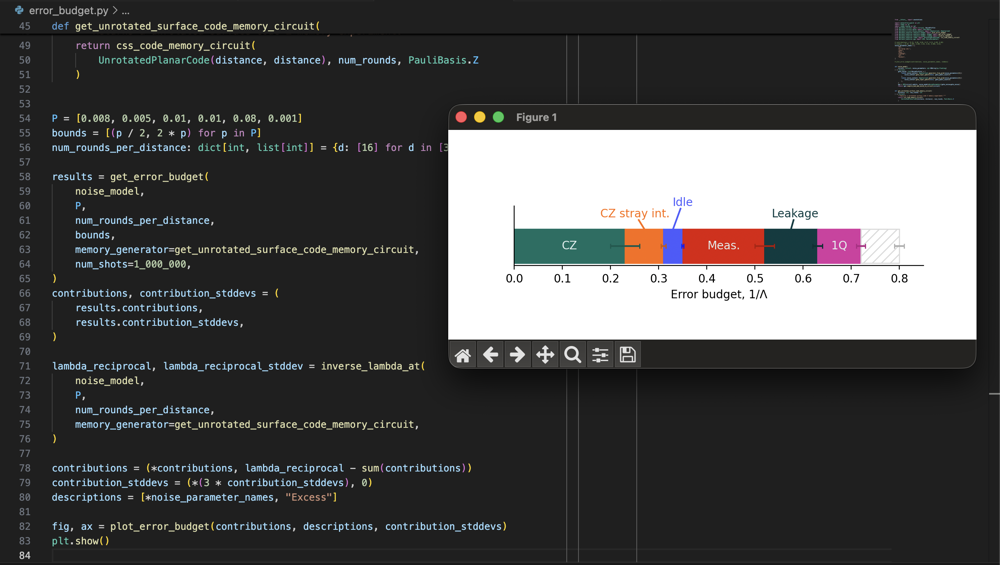Reset the figure view with the Home icon
The height and width of the screenshot is (565, 1000).
click(x=463, y=355)
